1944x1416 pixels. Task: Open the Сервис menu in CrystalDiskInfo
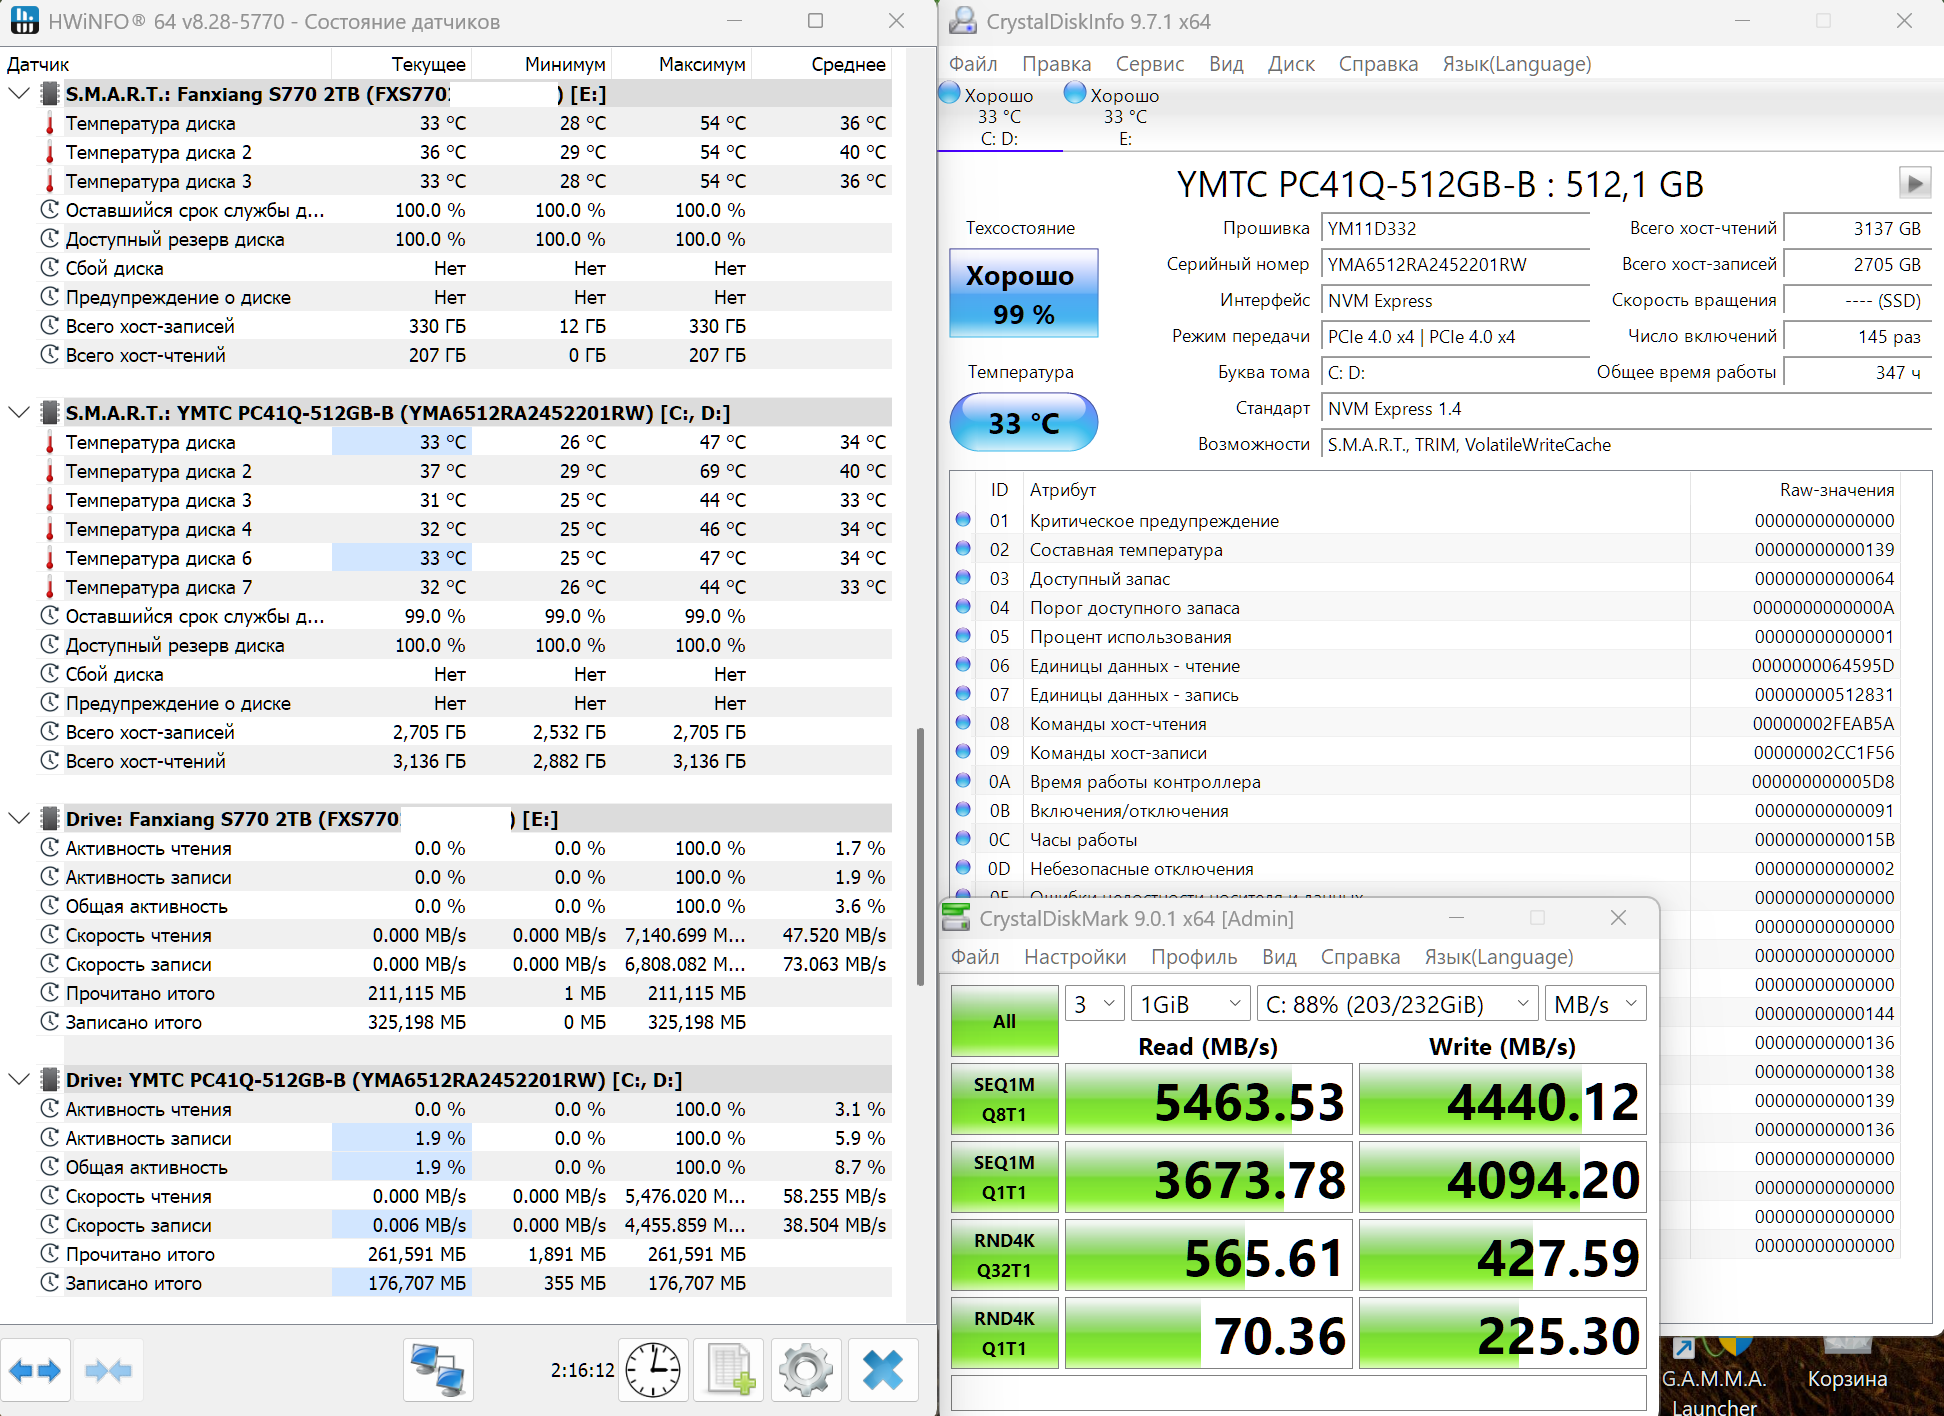(x=1149, y=64)
